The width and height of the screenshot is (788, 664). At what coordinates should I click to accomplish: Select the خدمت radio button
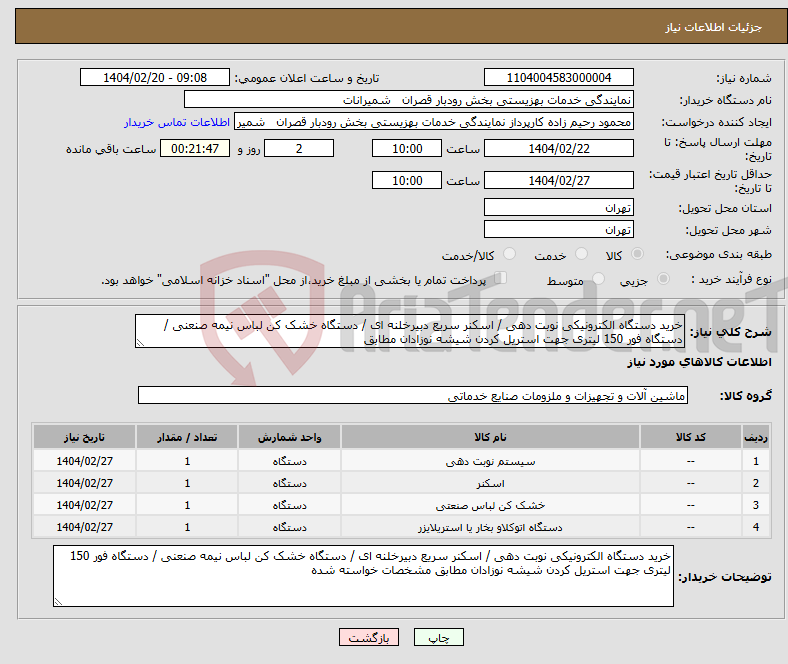[x=581, y=254]
